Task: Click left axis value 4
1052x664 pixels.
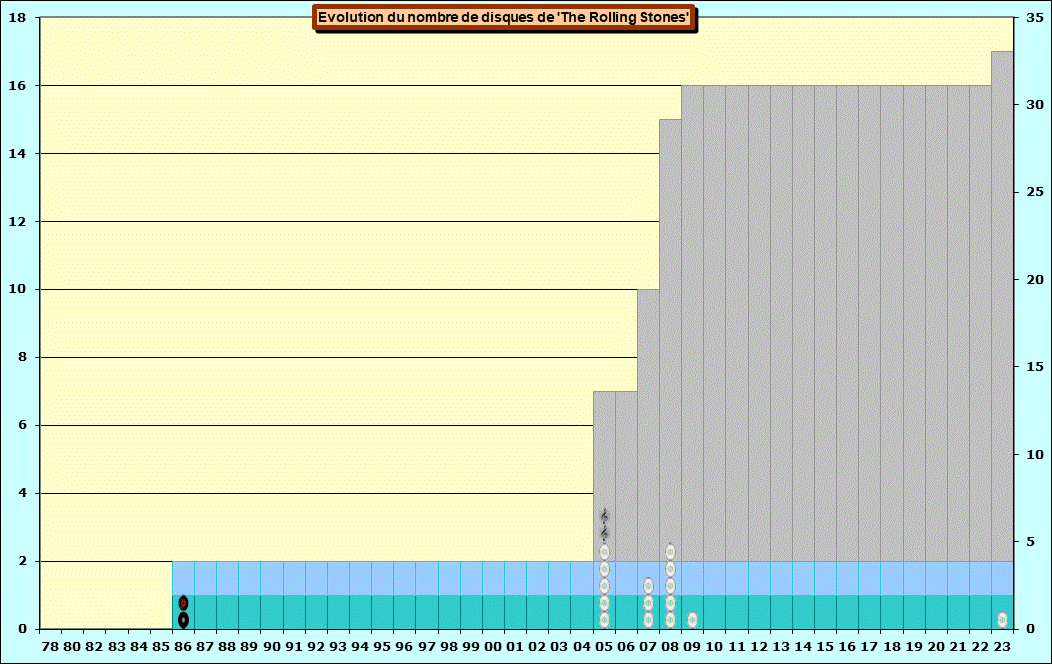Action: tap(23, 493)
